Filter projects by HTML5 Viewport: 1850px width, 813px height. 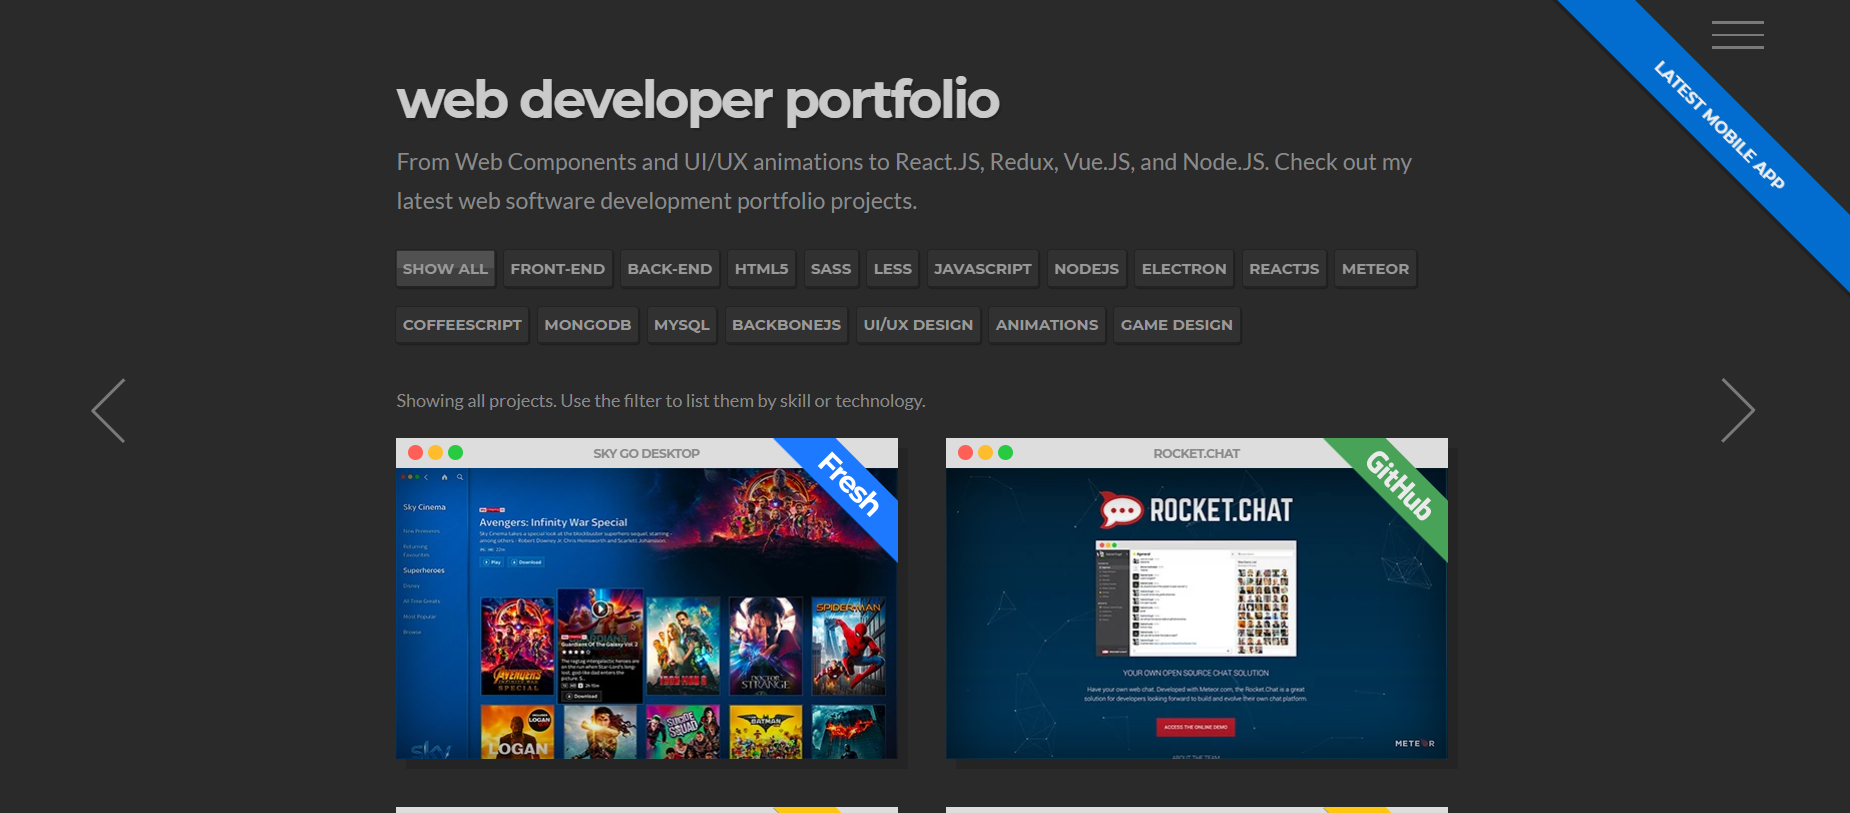[762, 269]
